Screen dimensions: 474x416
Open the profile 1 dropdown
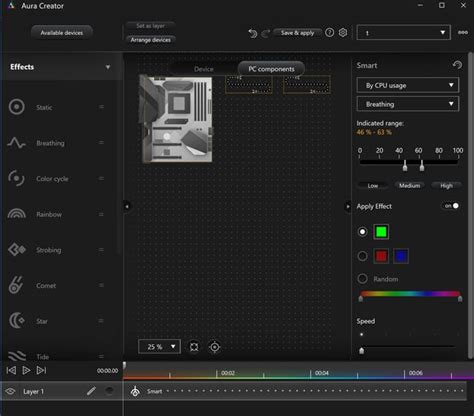403,33
